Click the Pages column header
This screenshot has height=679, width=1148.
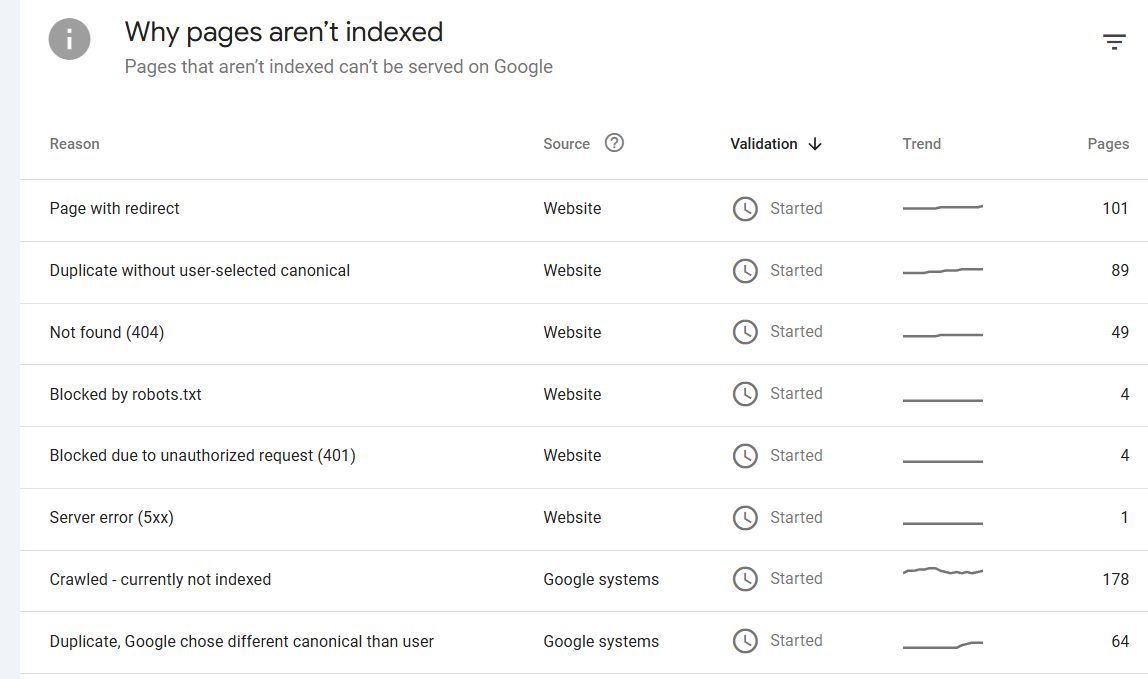click(x=1108, y=144)
